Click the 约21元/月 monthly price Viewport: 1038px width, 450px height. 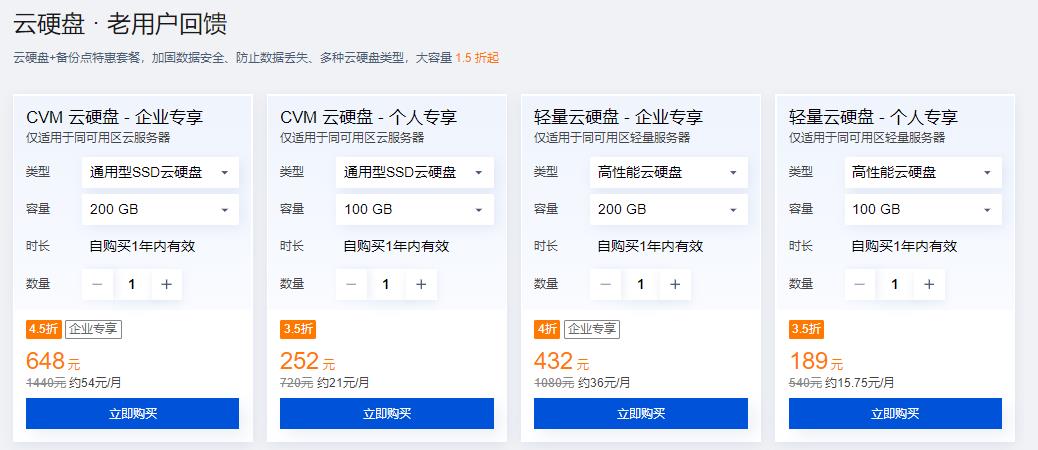[x=343, y=382]
